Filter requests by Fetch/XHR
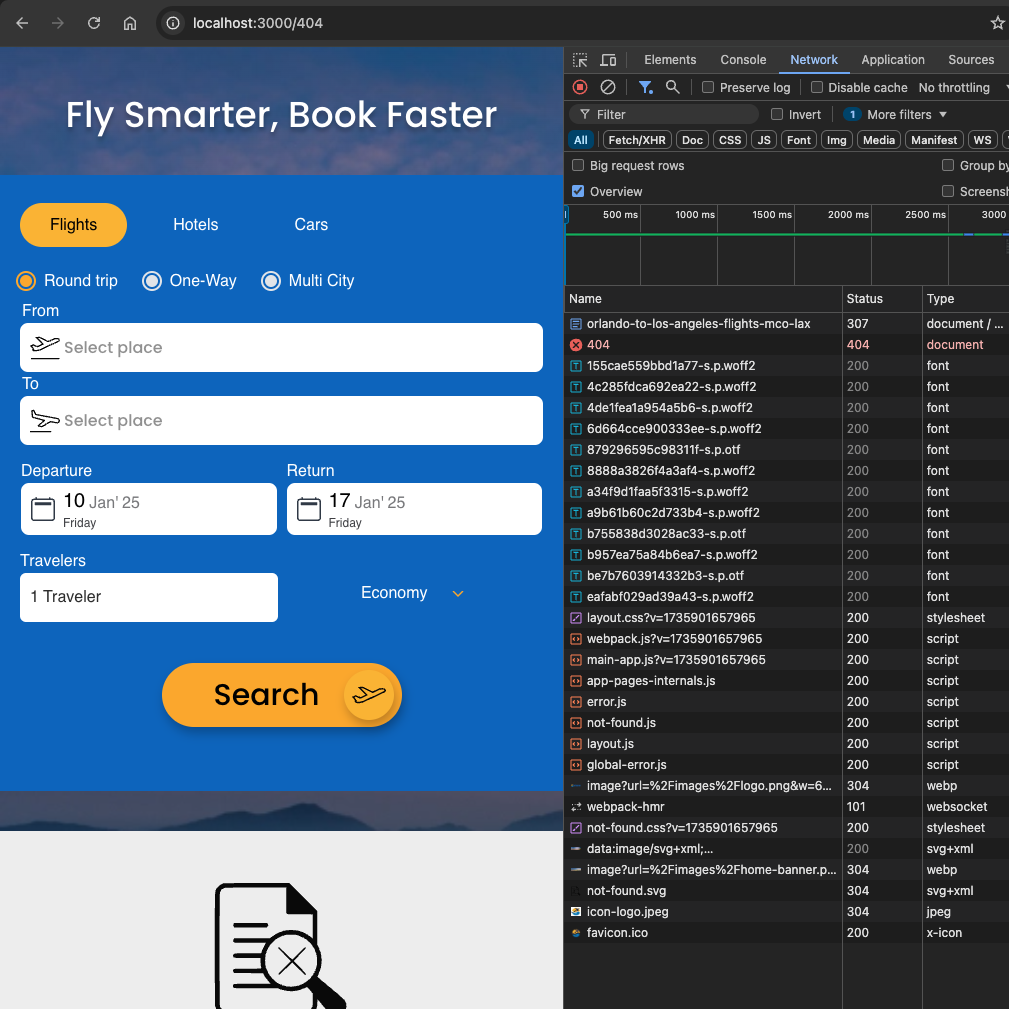The width and height of the screenshot is (1009, 1009). point(637,140)
